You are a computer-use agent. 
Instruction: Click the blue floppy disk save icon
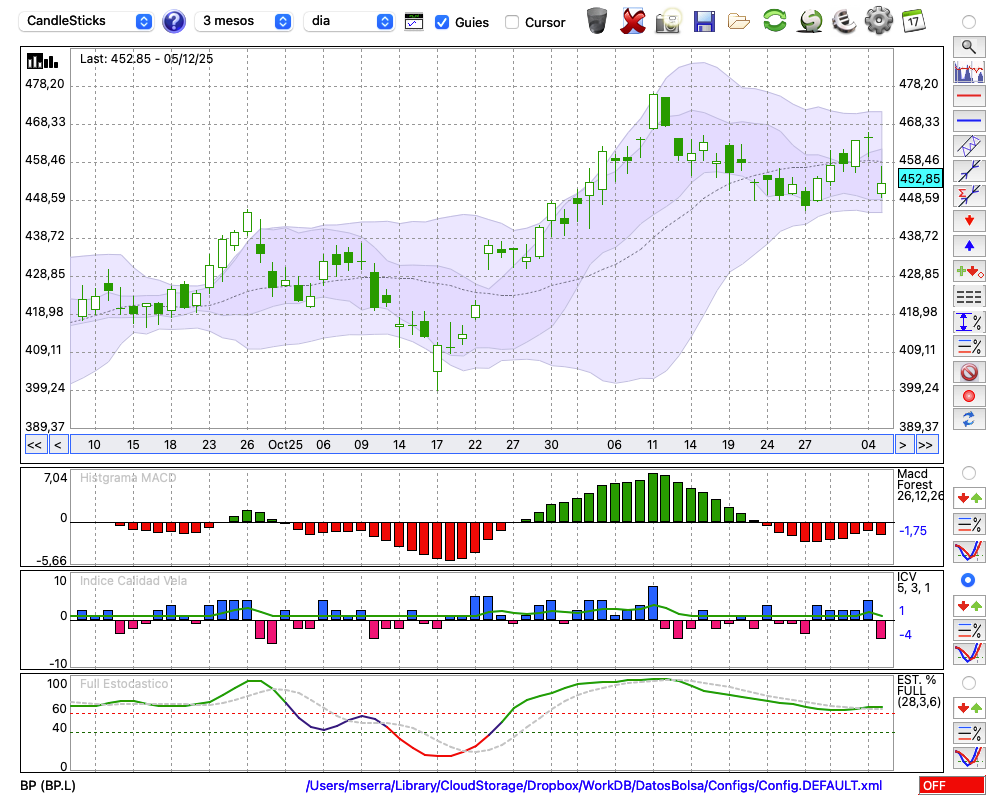click(x=704, y=20)
